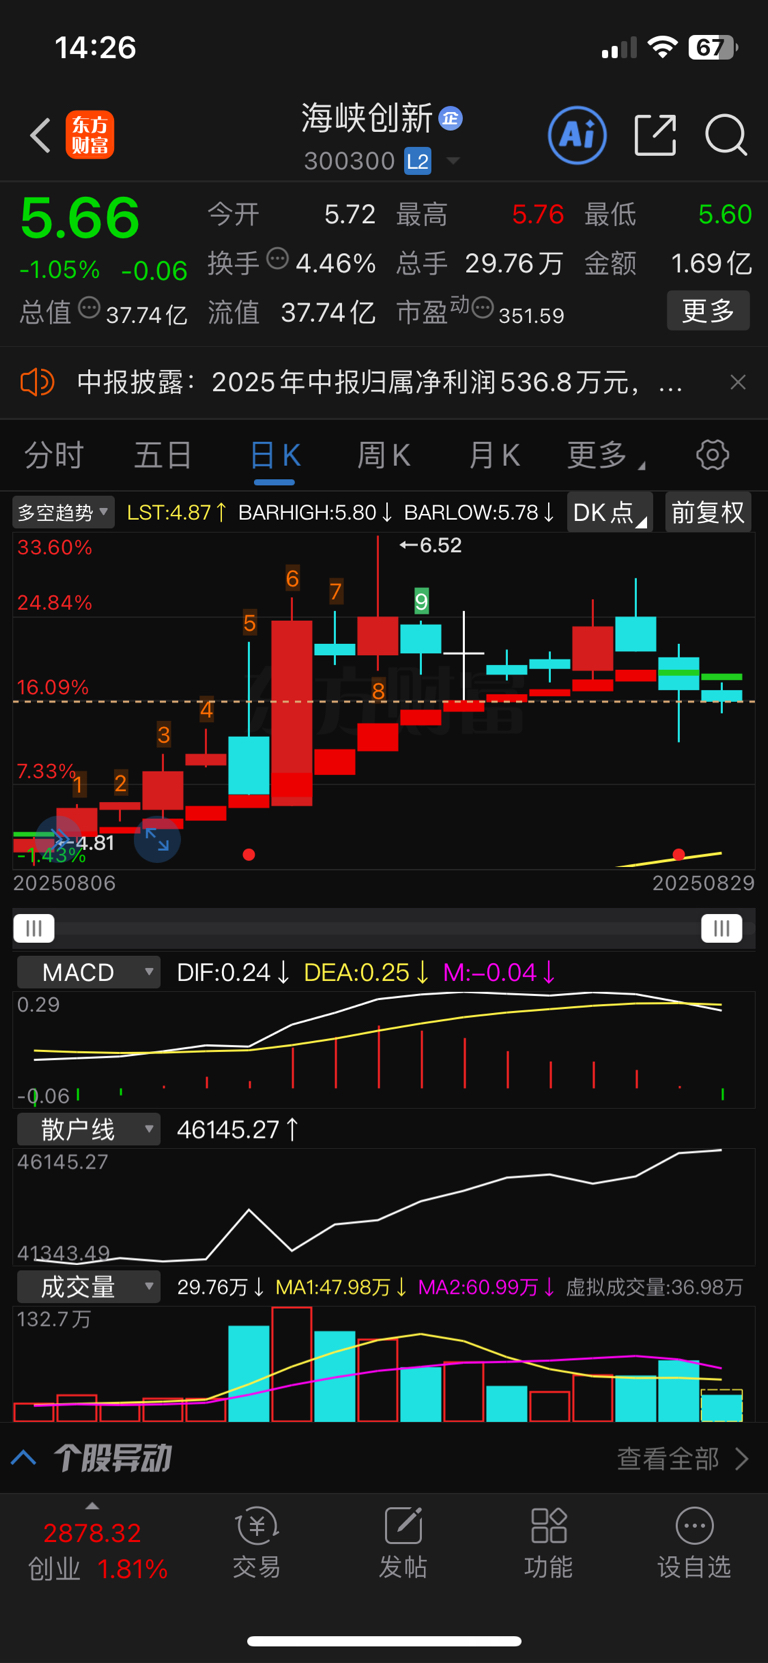Expand the 更多 chart period menu
768x1663 pixels.
pos(605,456)
